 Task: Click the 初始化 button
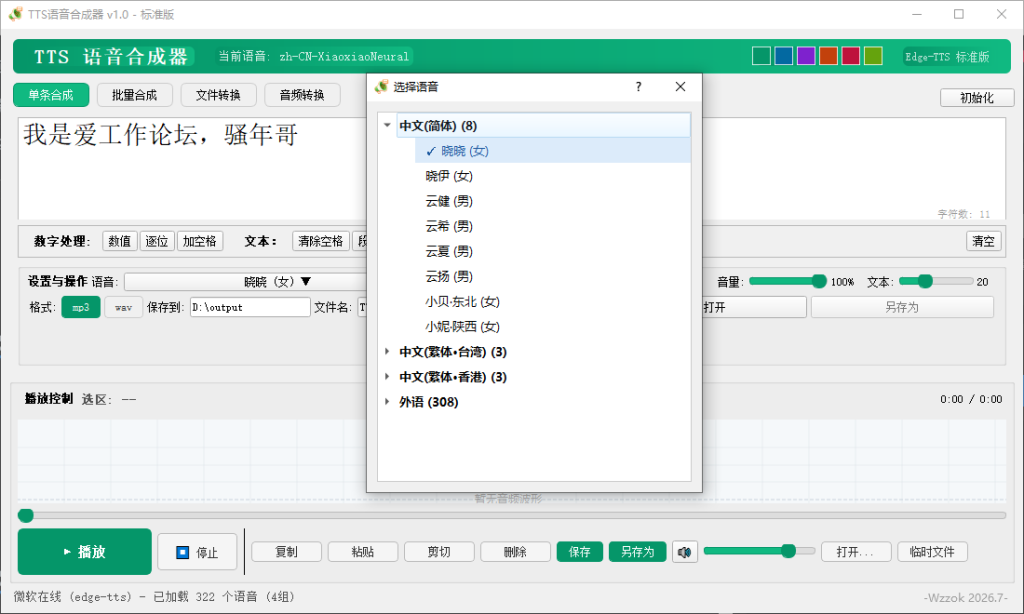pyautogui.click(x=977, y=97)
